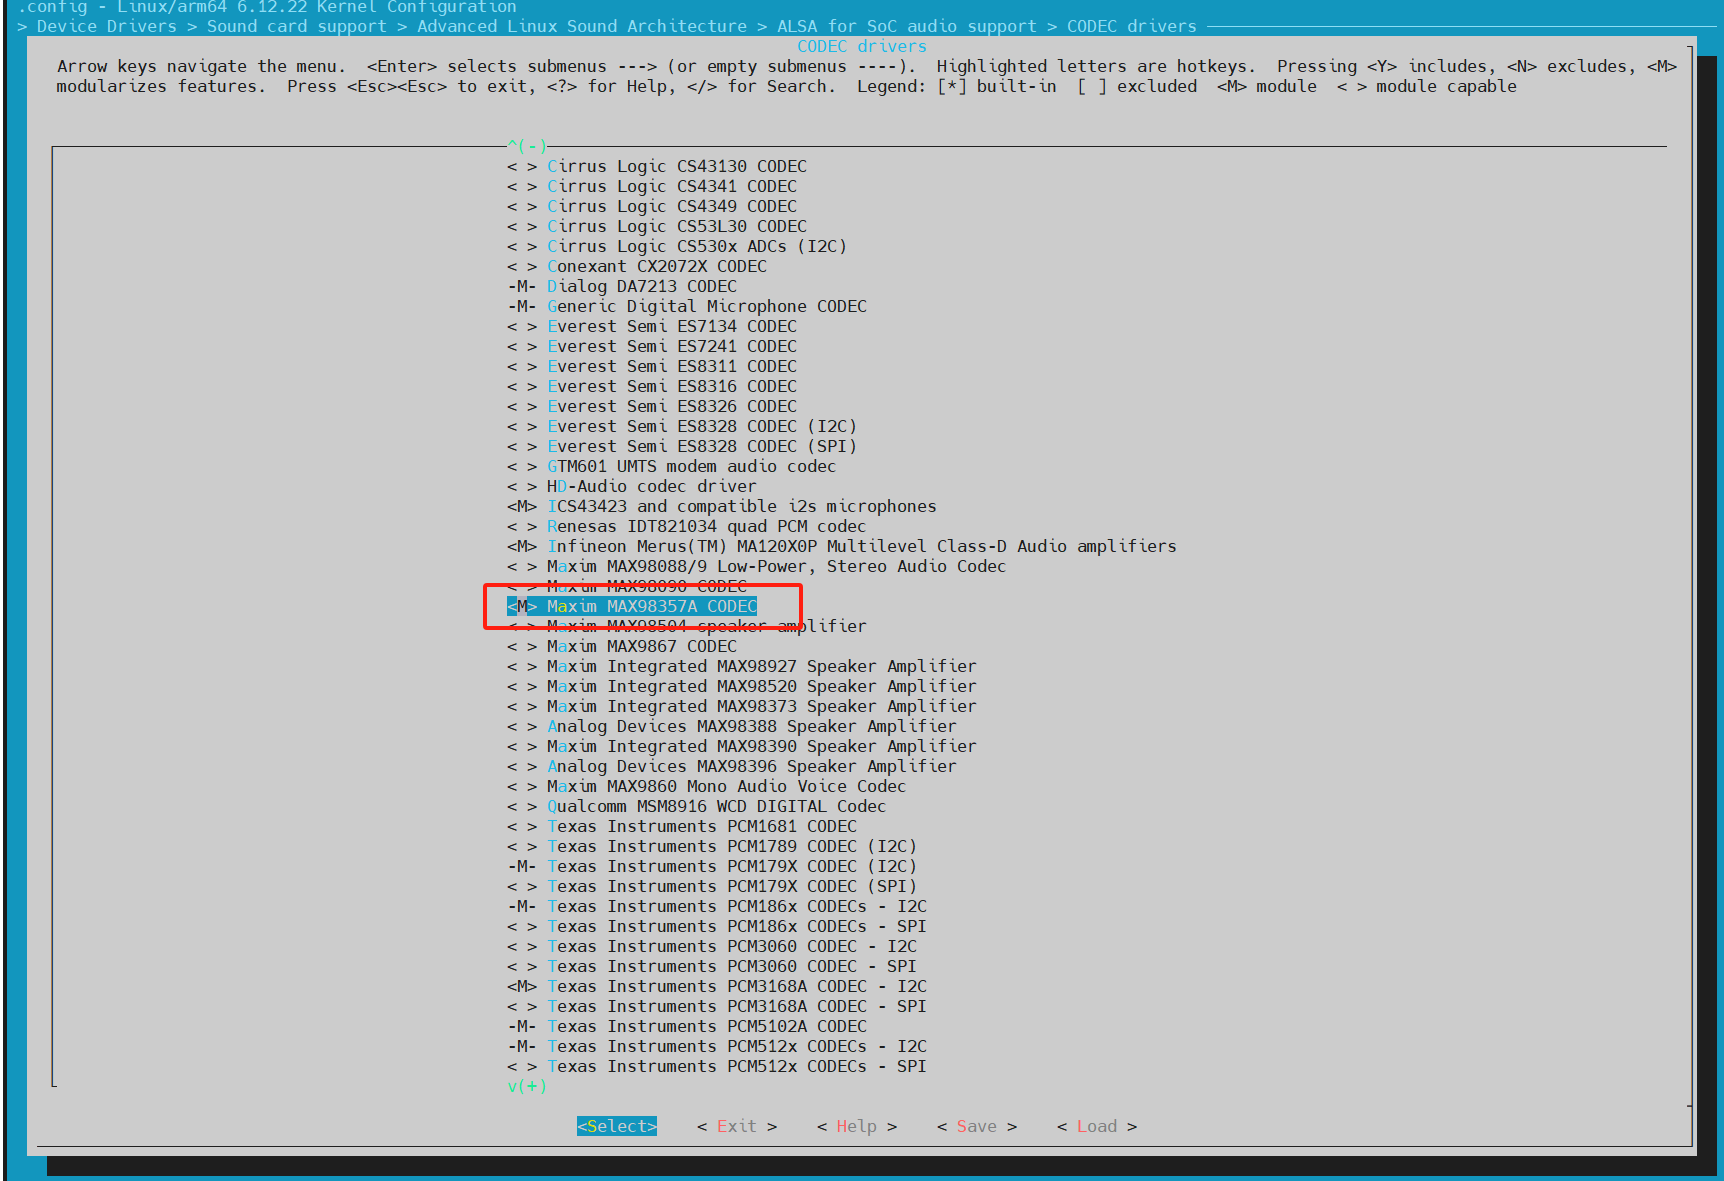Select Texas Instruments PCM186x CODECs - I2C

click(717, 906)
